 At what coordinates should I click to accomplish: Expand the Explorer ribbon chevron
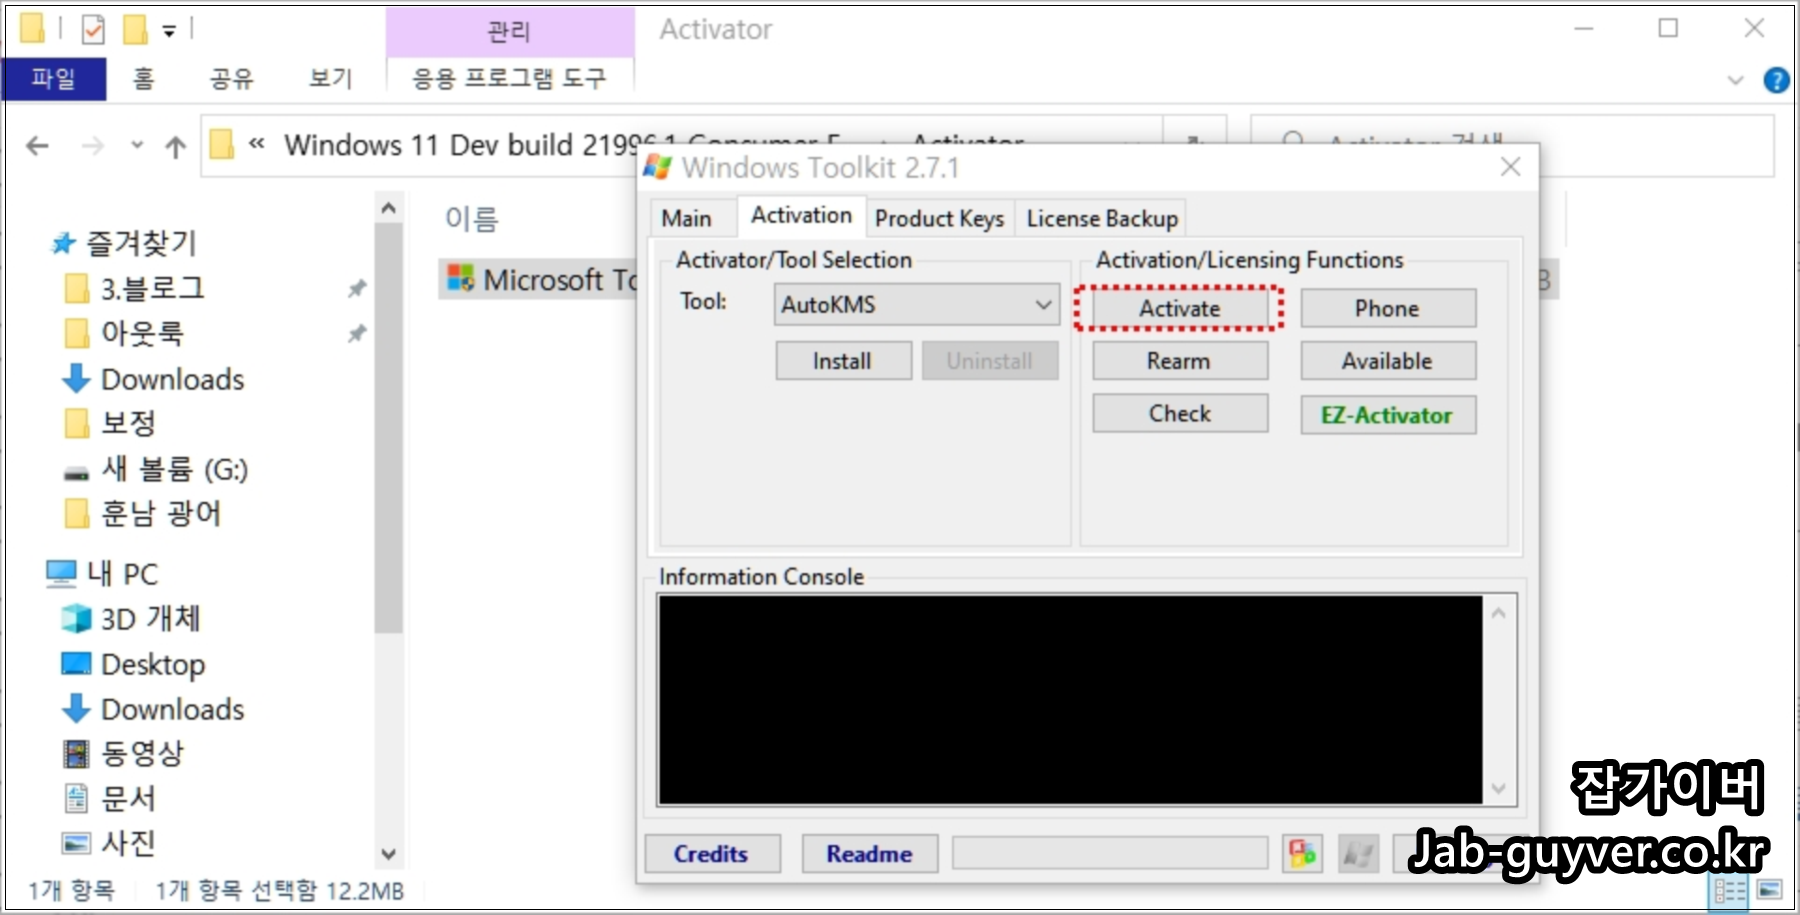tap(1735, 80)
